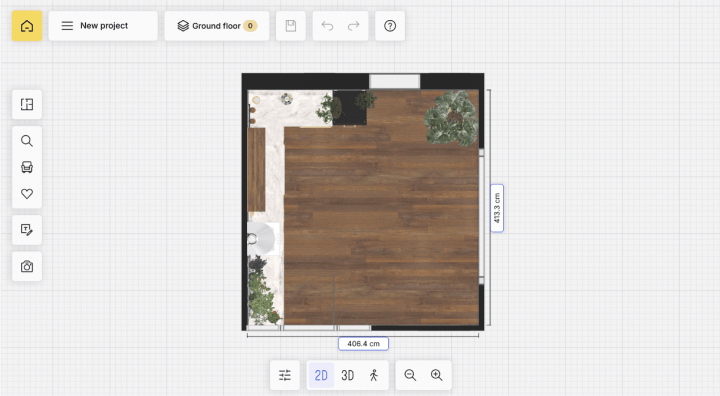Redo the last action
Viewport: 720px width, 396px height.
click(x=354, y=26)
